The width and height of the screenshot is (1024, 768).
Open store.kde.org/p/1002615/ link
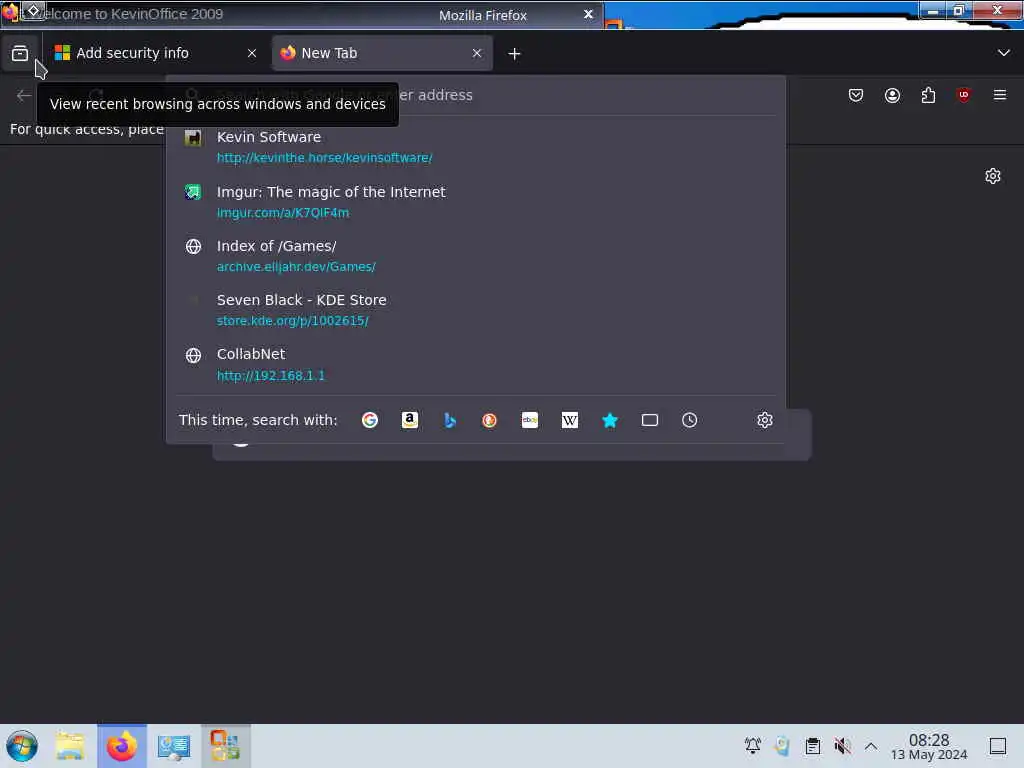(293, 321)
